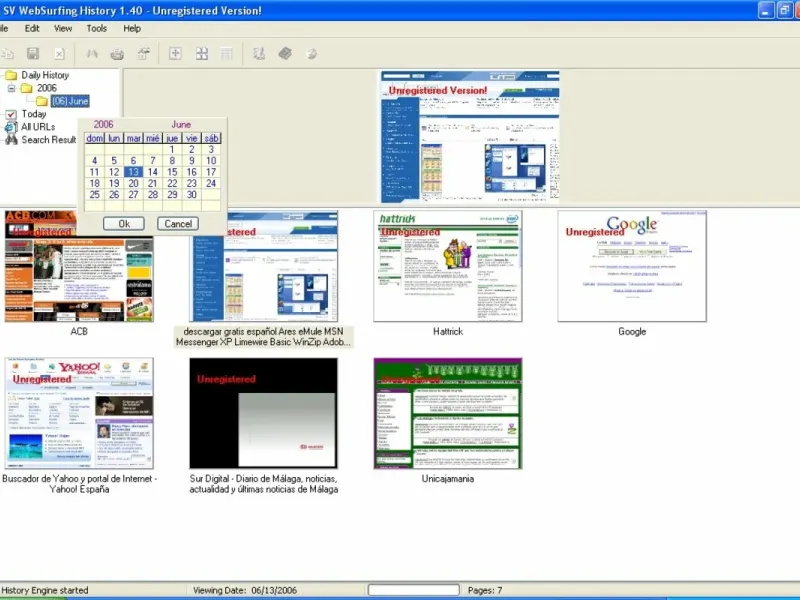Click the toolbar icon right of list view
This screenshot has width=800, height=600.
click(259, 54)
